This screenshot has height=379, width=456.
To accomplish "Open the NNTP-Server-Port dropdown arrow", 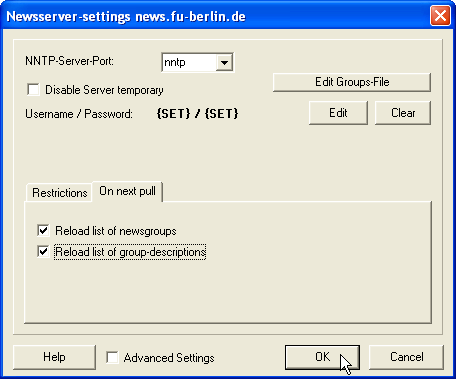I will 224,62.
